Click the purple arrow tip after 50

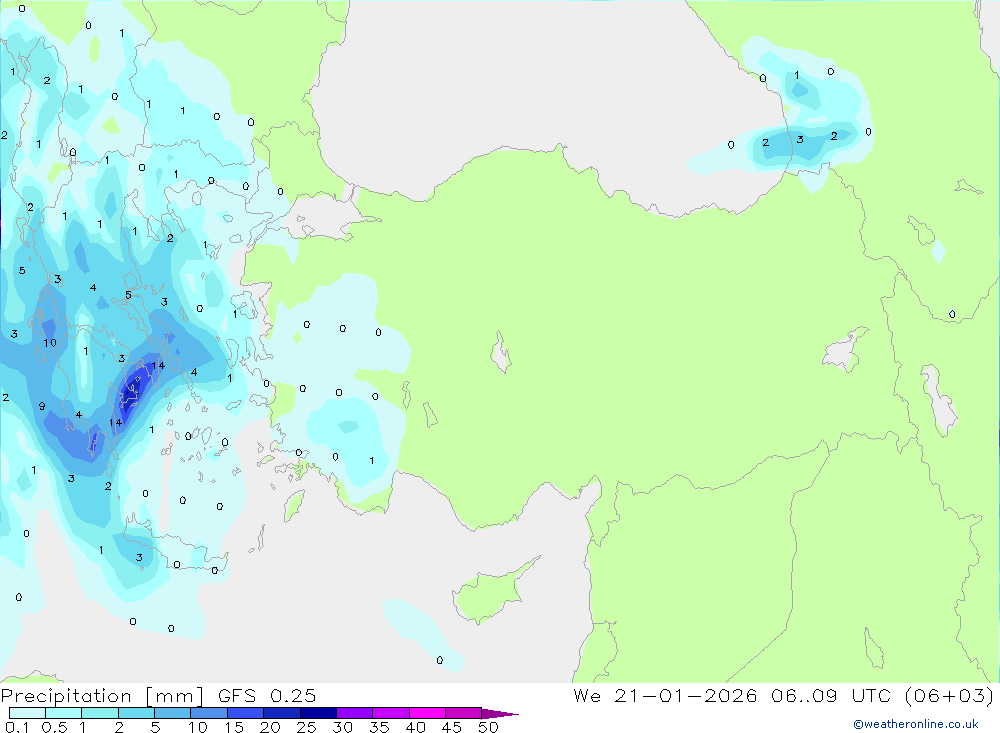[x=500, y=714]
